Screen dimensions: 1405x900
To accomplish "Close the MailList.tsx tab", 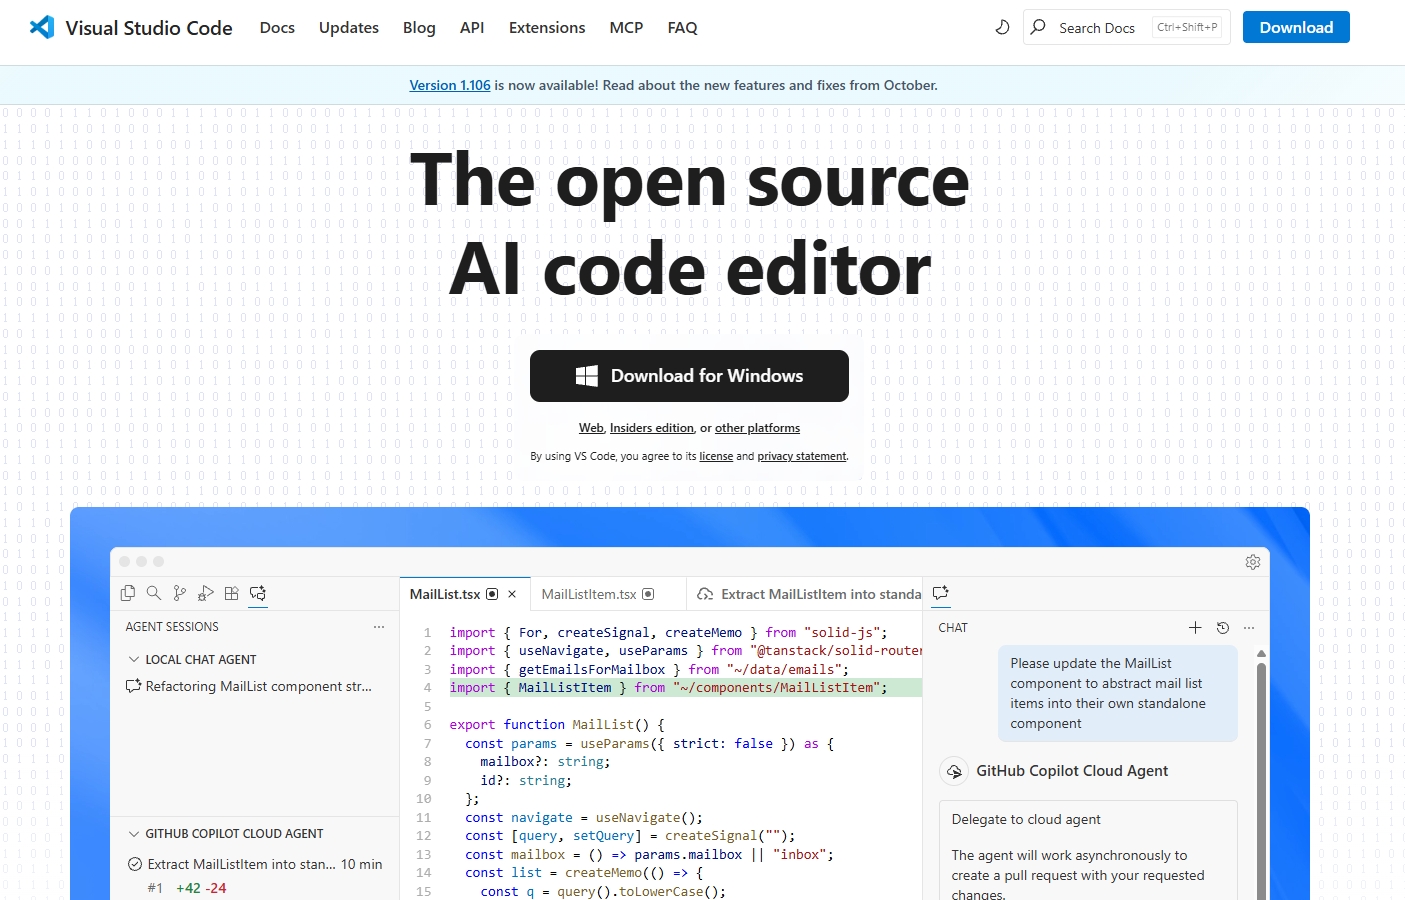I will coord(512,594).
